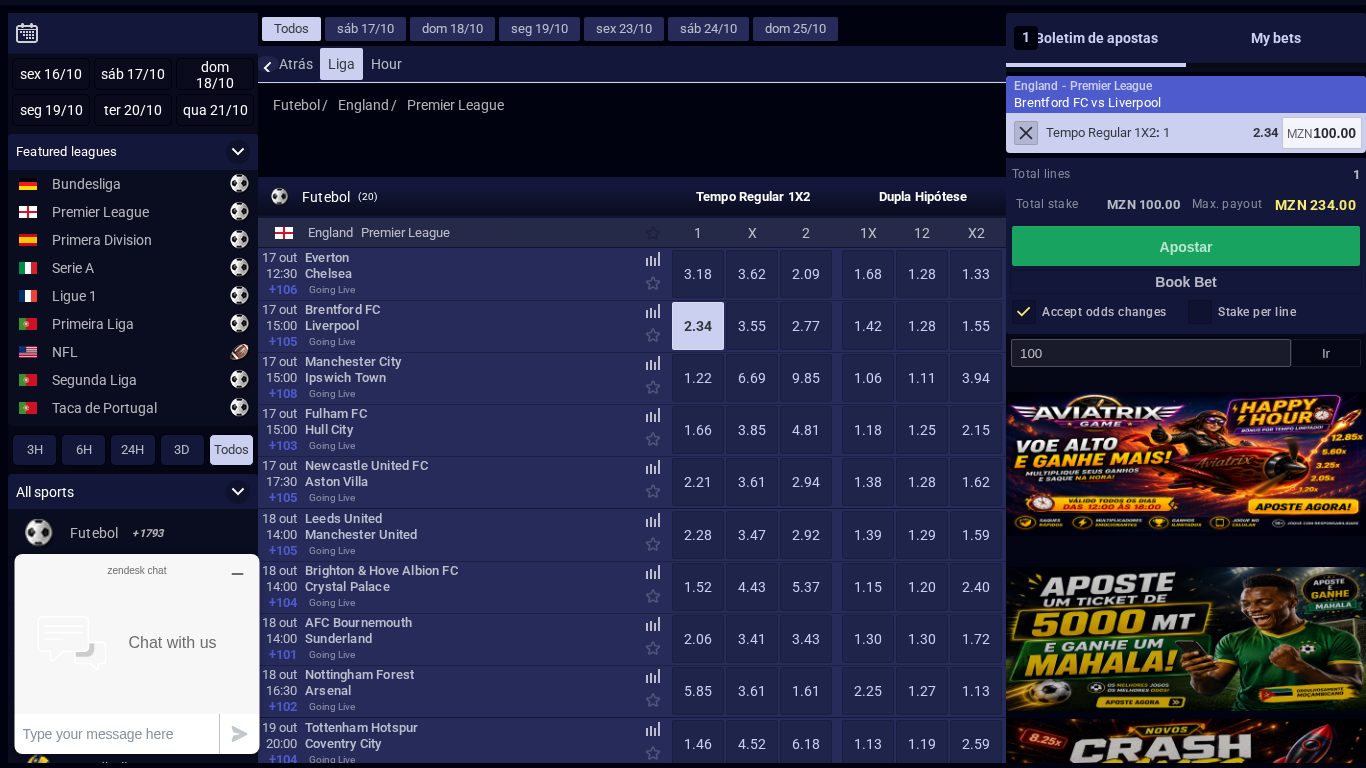The image size is (1366, 768).
Task: Click the stake amount field showing 100
Action: tap(1151, 353)
